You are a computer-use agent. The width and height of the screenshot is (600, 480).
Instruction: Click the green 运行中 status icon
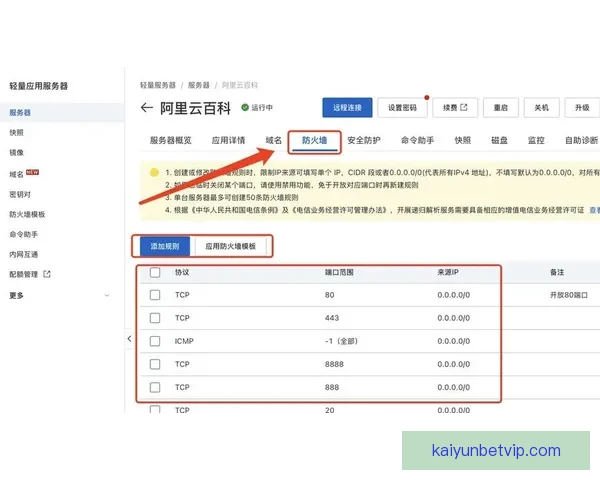click(245, 108)
